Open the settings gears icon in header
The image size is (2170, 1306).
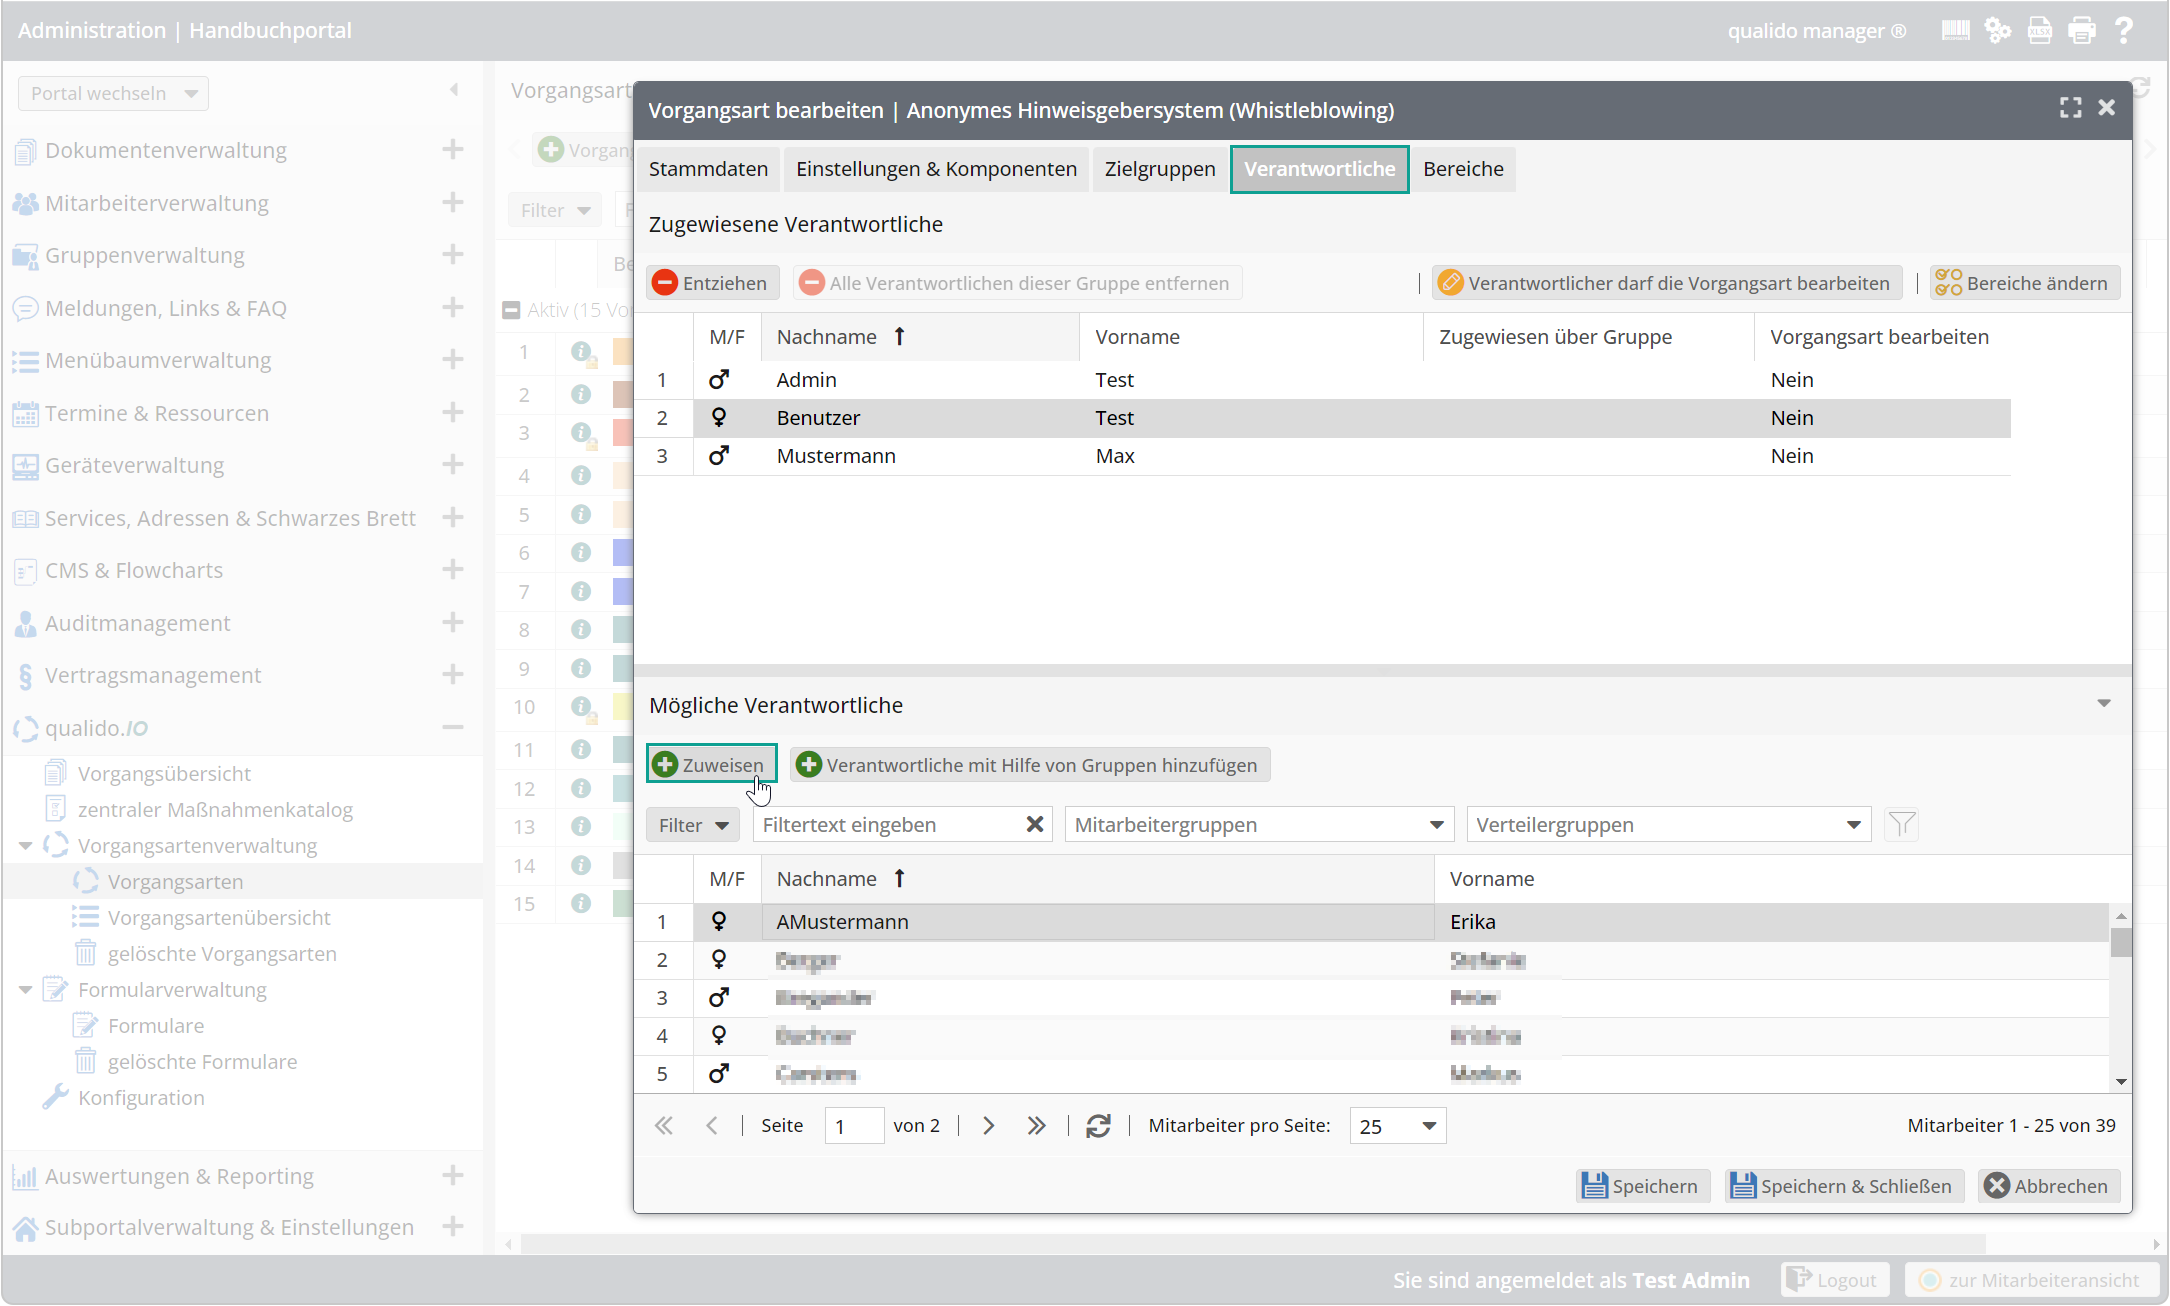1997,30
